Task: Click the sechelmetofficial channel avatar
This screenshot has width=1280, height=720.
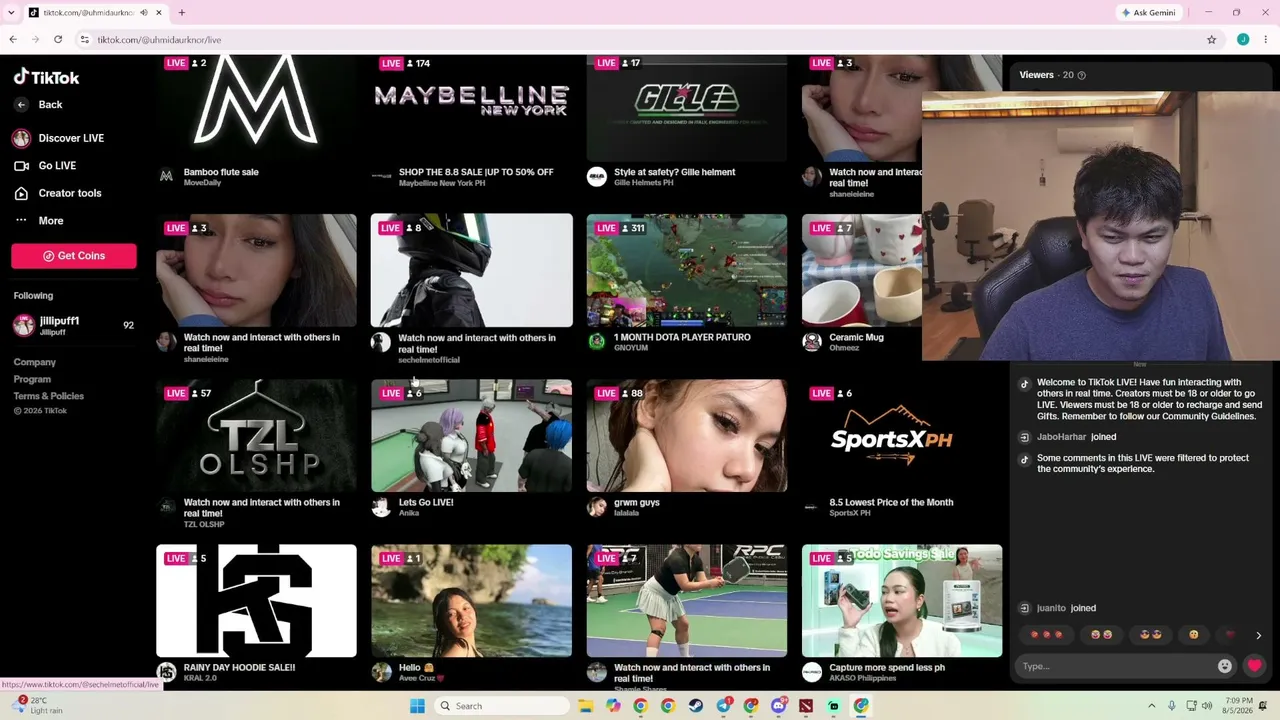Action: pos(381,343)
